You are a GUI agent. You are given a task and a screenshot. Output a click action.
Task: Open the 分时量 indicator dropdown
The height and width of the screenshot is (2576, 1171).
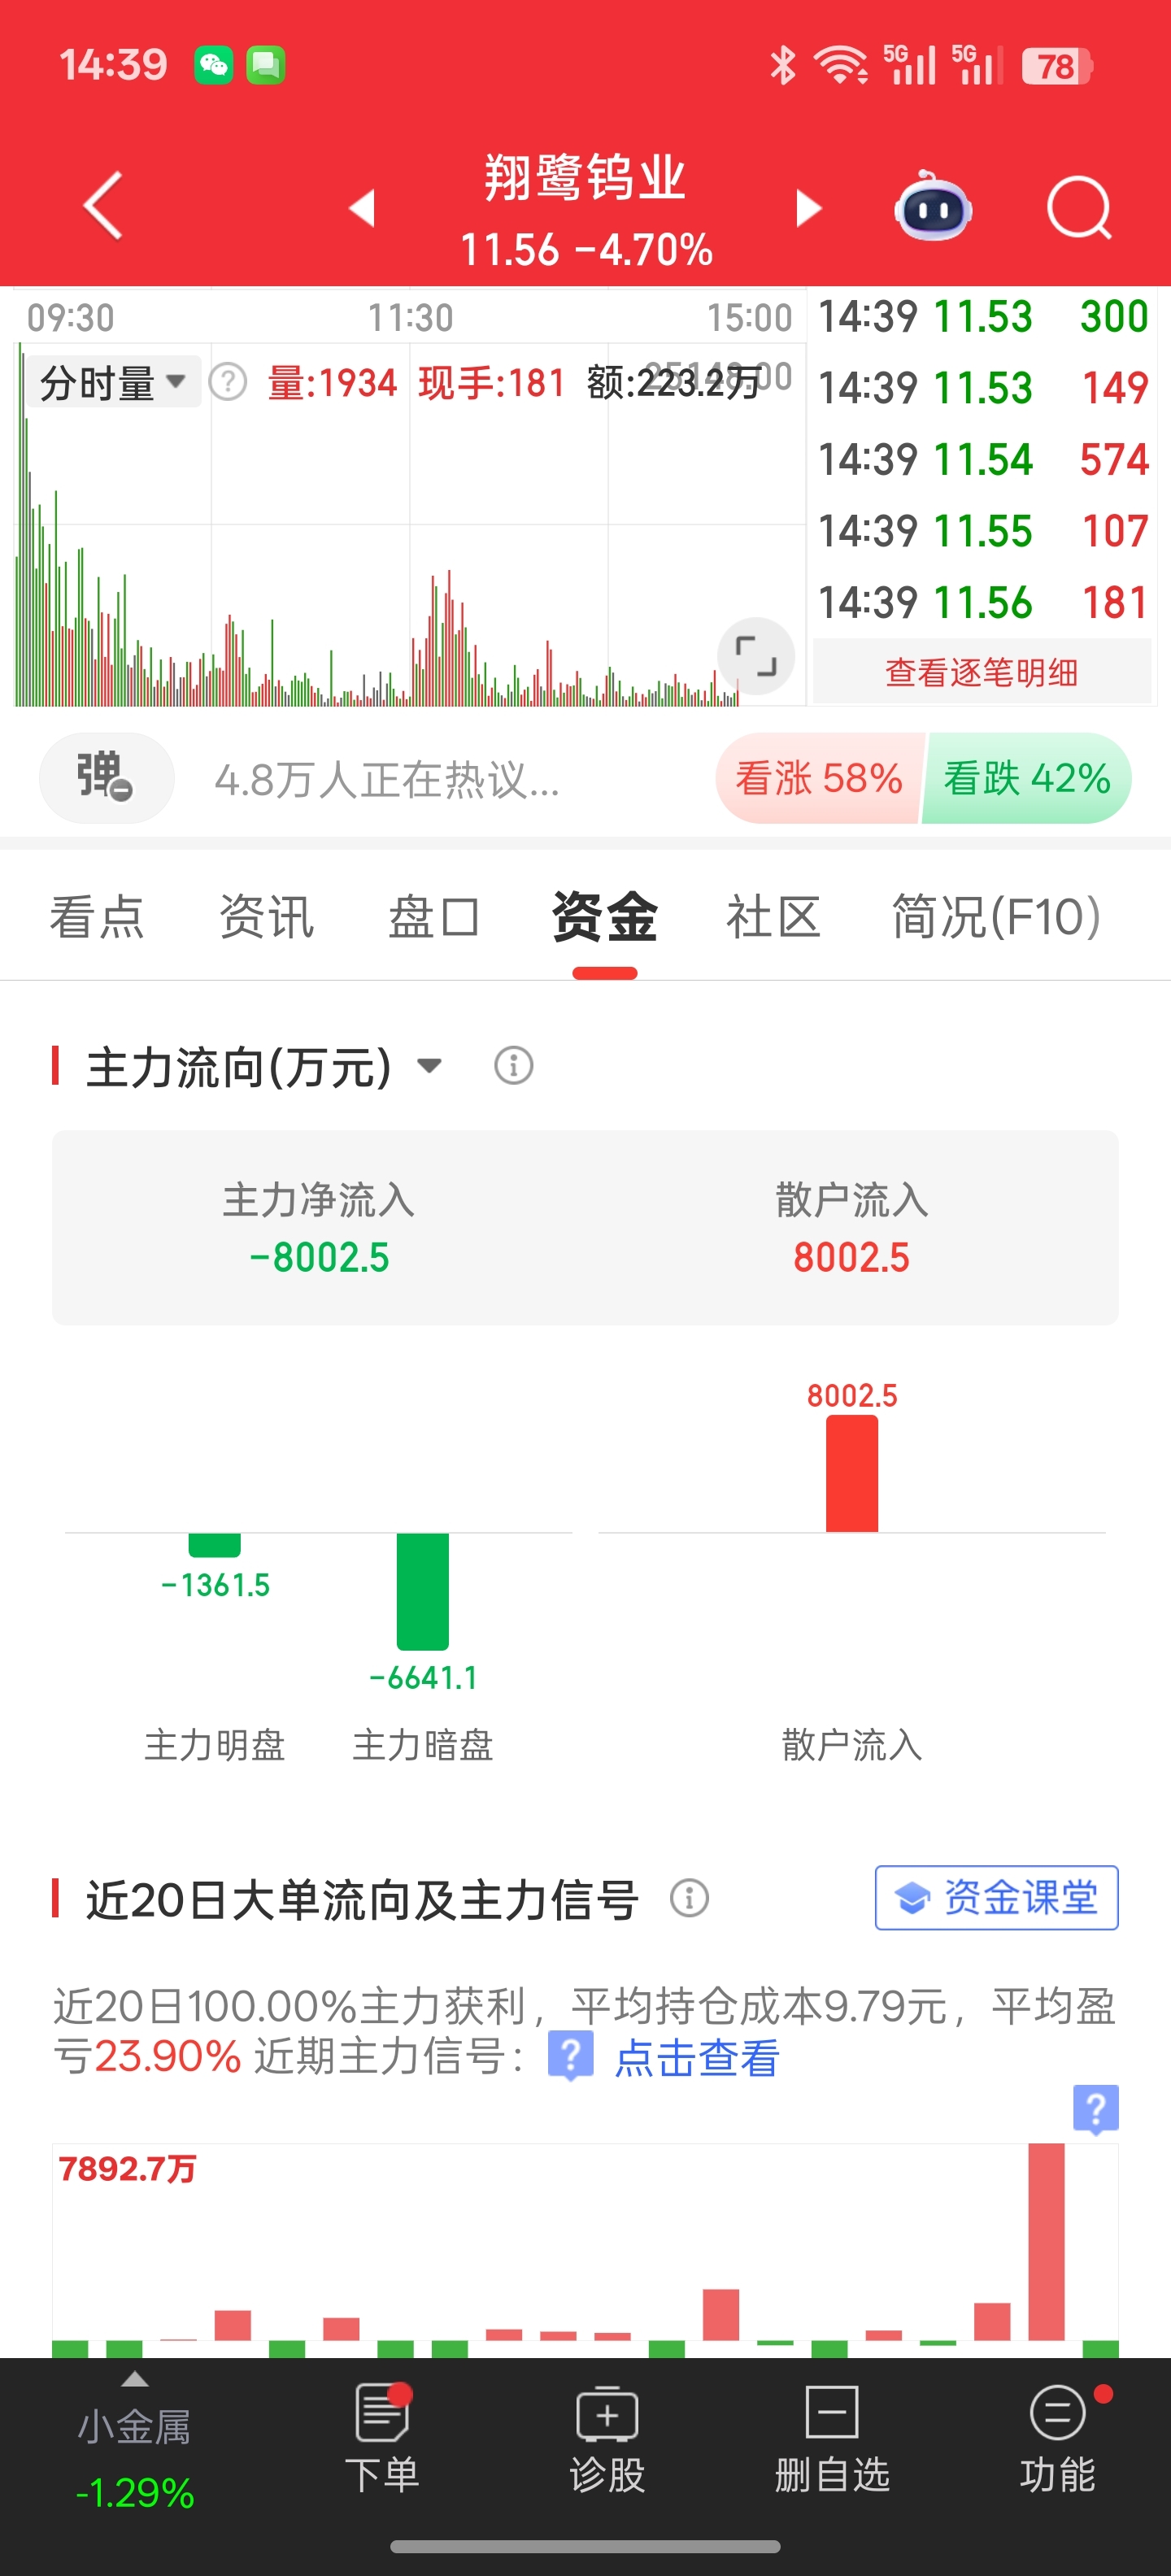tap(112, 382)
